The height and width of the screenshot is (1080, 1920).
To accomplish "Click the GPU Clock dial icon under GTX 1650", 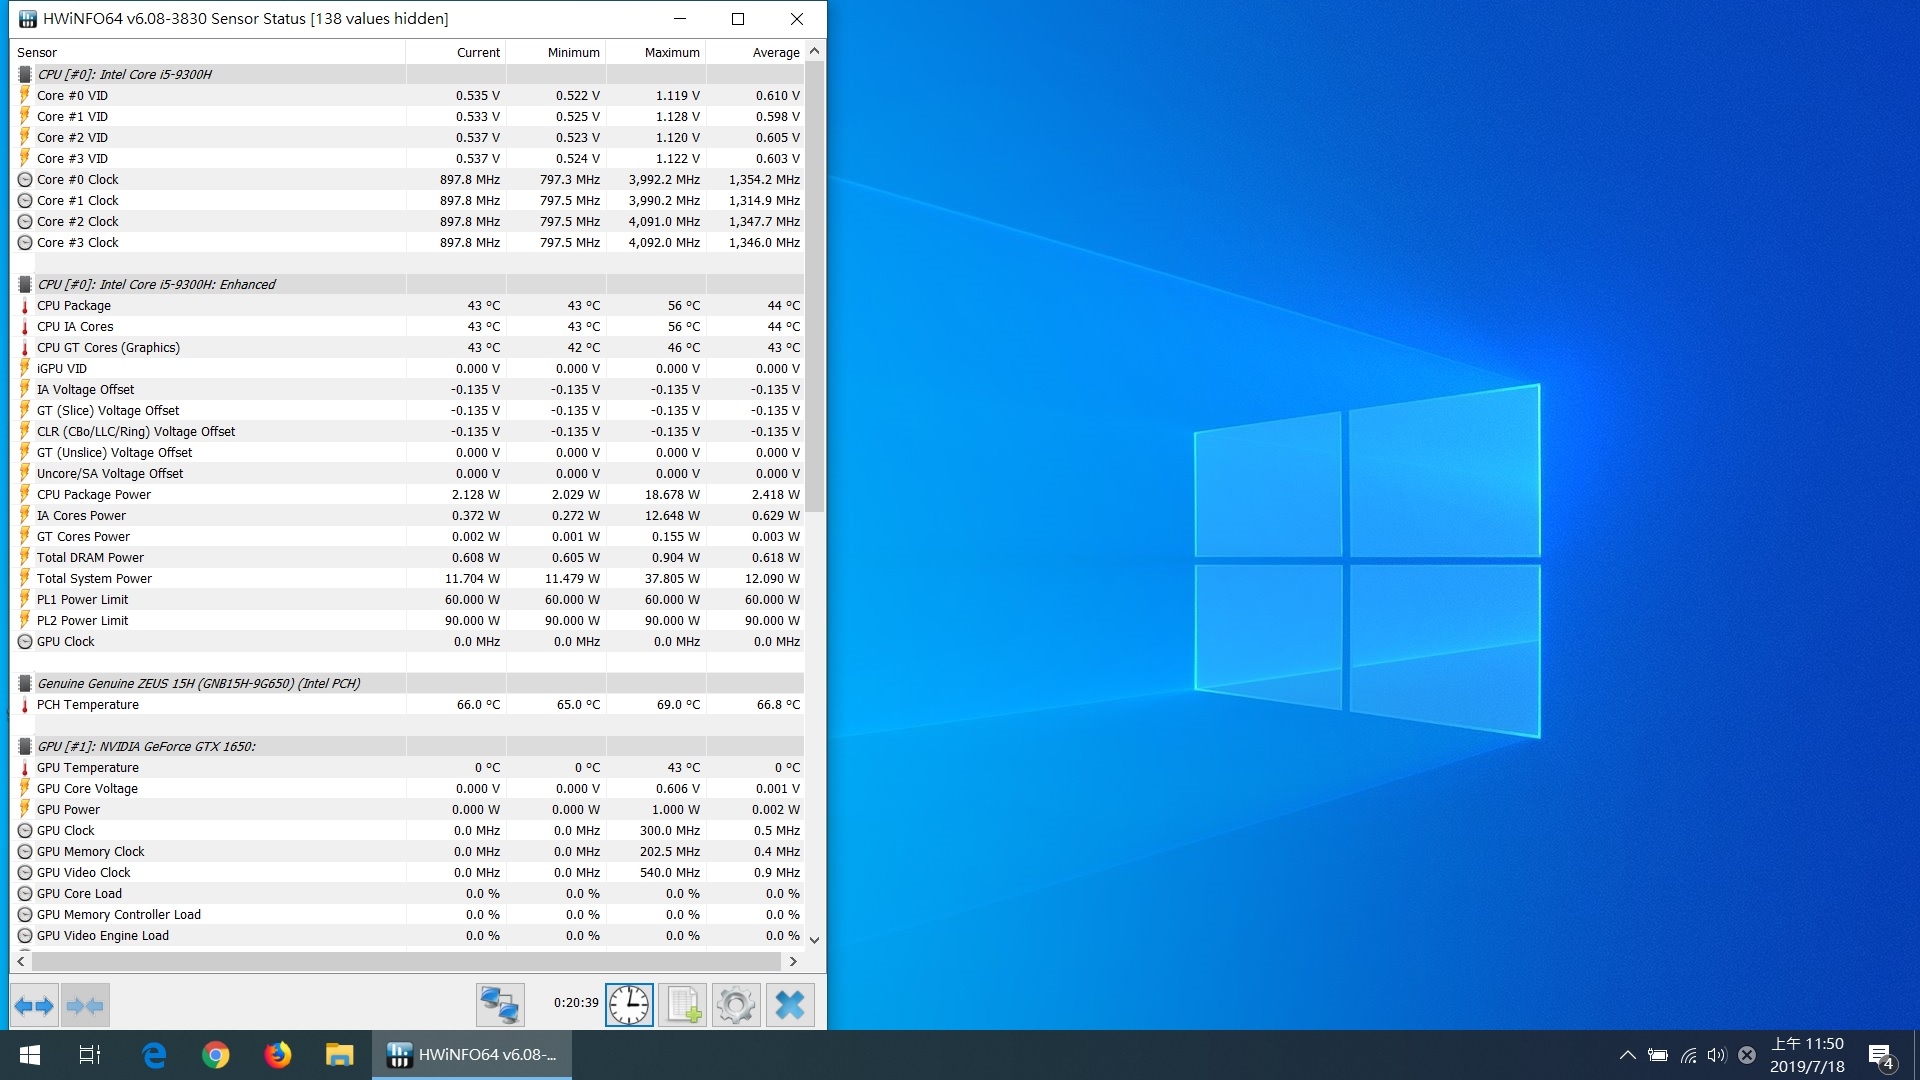I will point(25,831).
